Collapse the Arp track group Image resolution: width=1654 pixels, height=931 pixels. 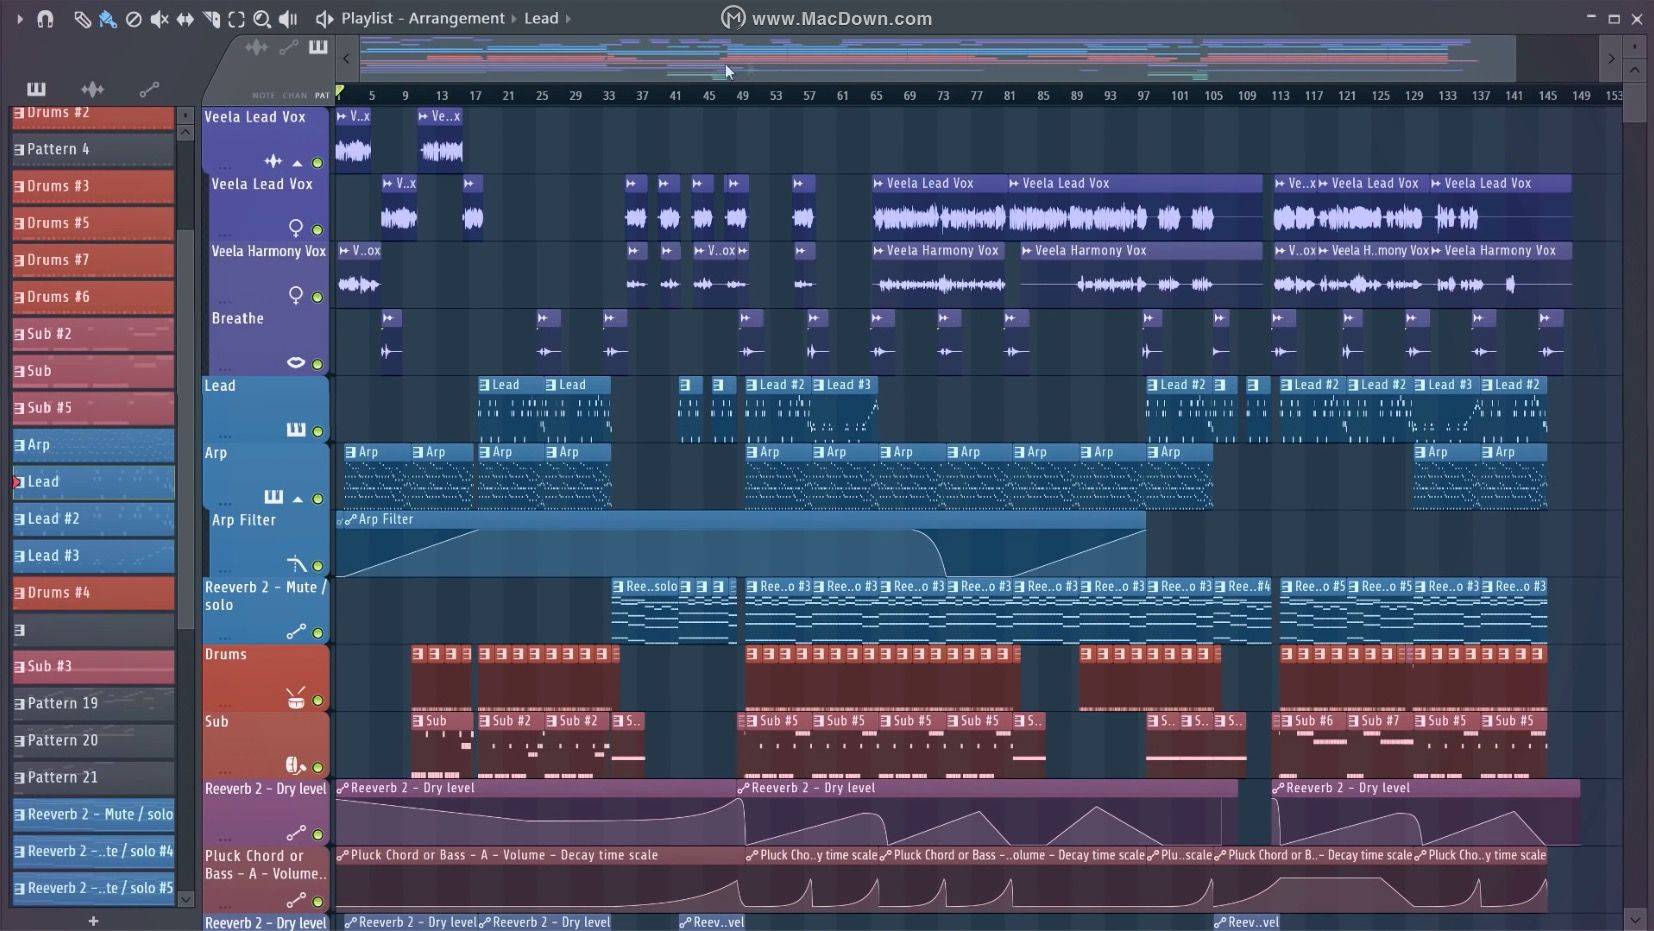click(296, 497)
